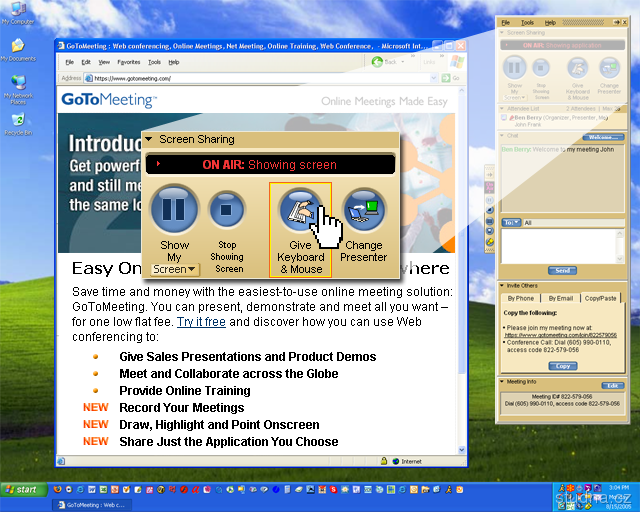This screenshot has height=512, width=640.
Task: Open My Documents desktop icon
Action: pyautogui.click(x=18, y=50)
